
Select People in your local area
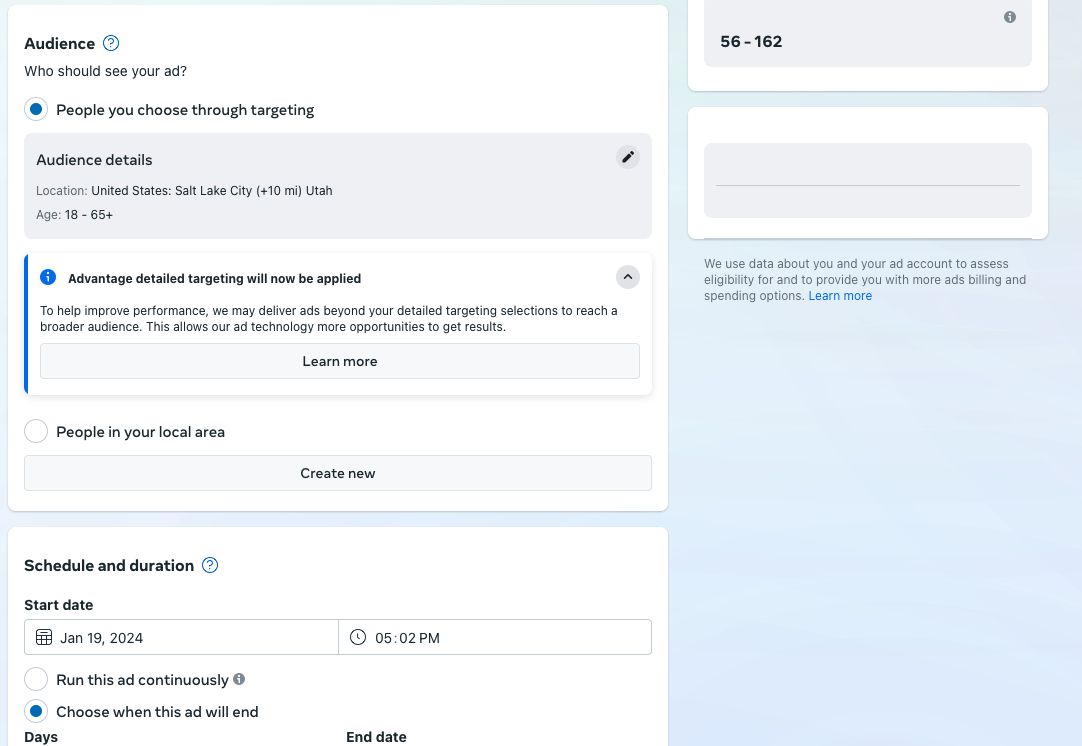36,431
